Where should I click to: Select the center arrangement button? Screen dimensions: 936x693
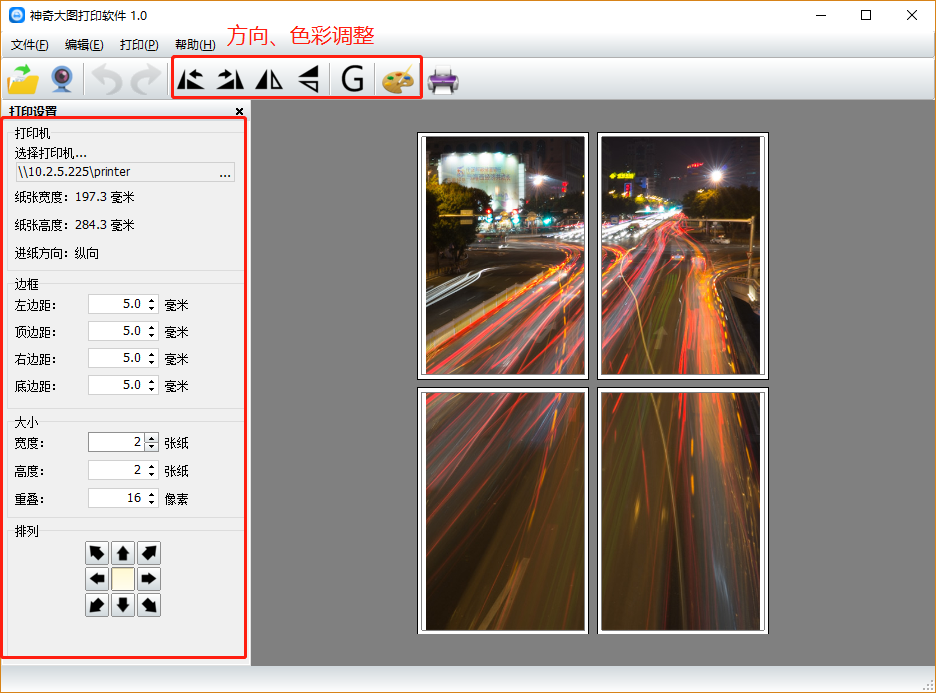click(x=123, y=579)
